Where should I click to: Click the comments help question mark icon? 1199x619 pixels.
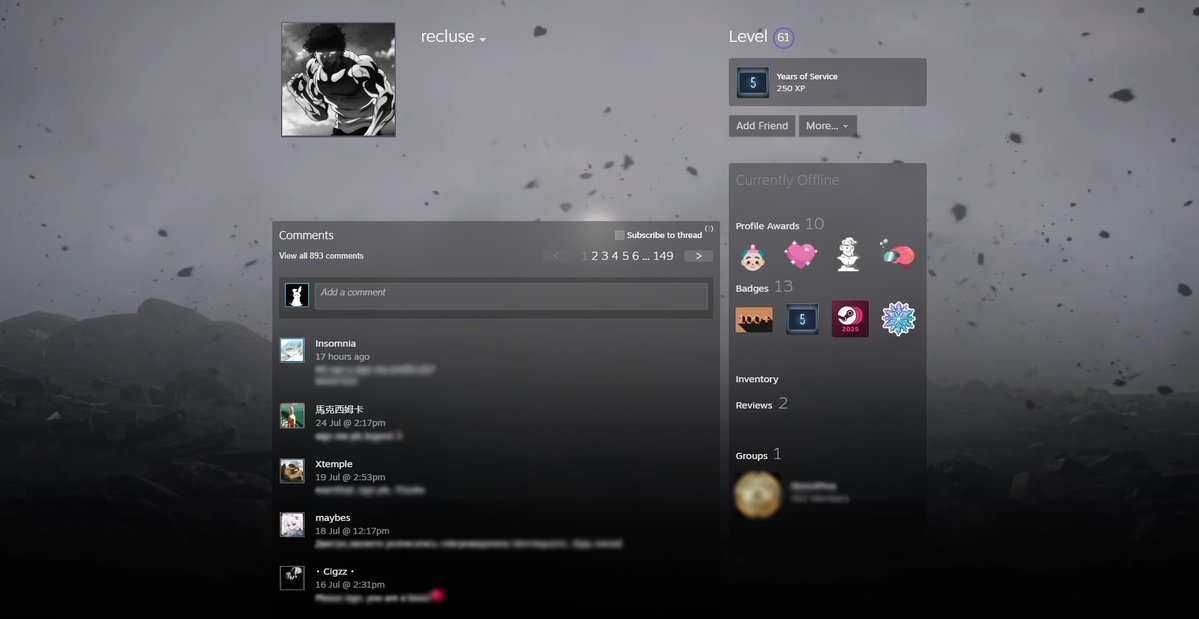coord(709,228)
